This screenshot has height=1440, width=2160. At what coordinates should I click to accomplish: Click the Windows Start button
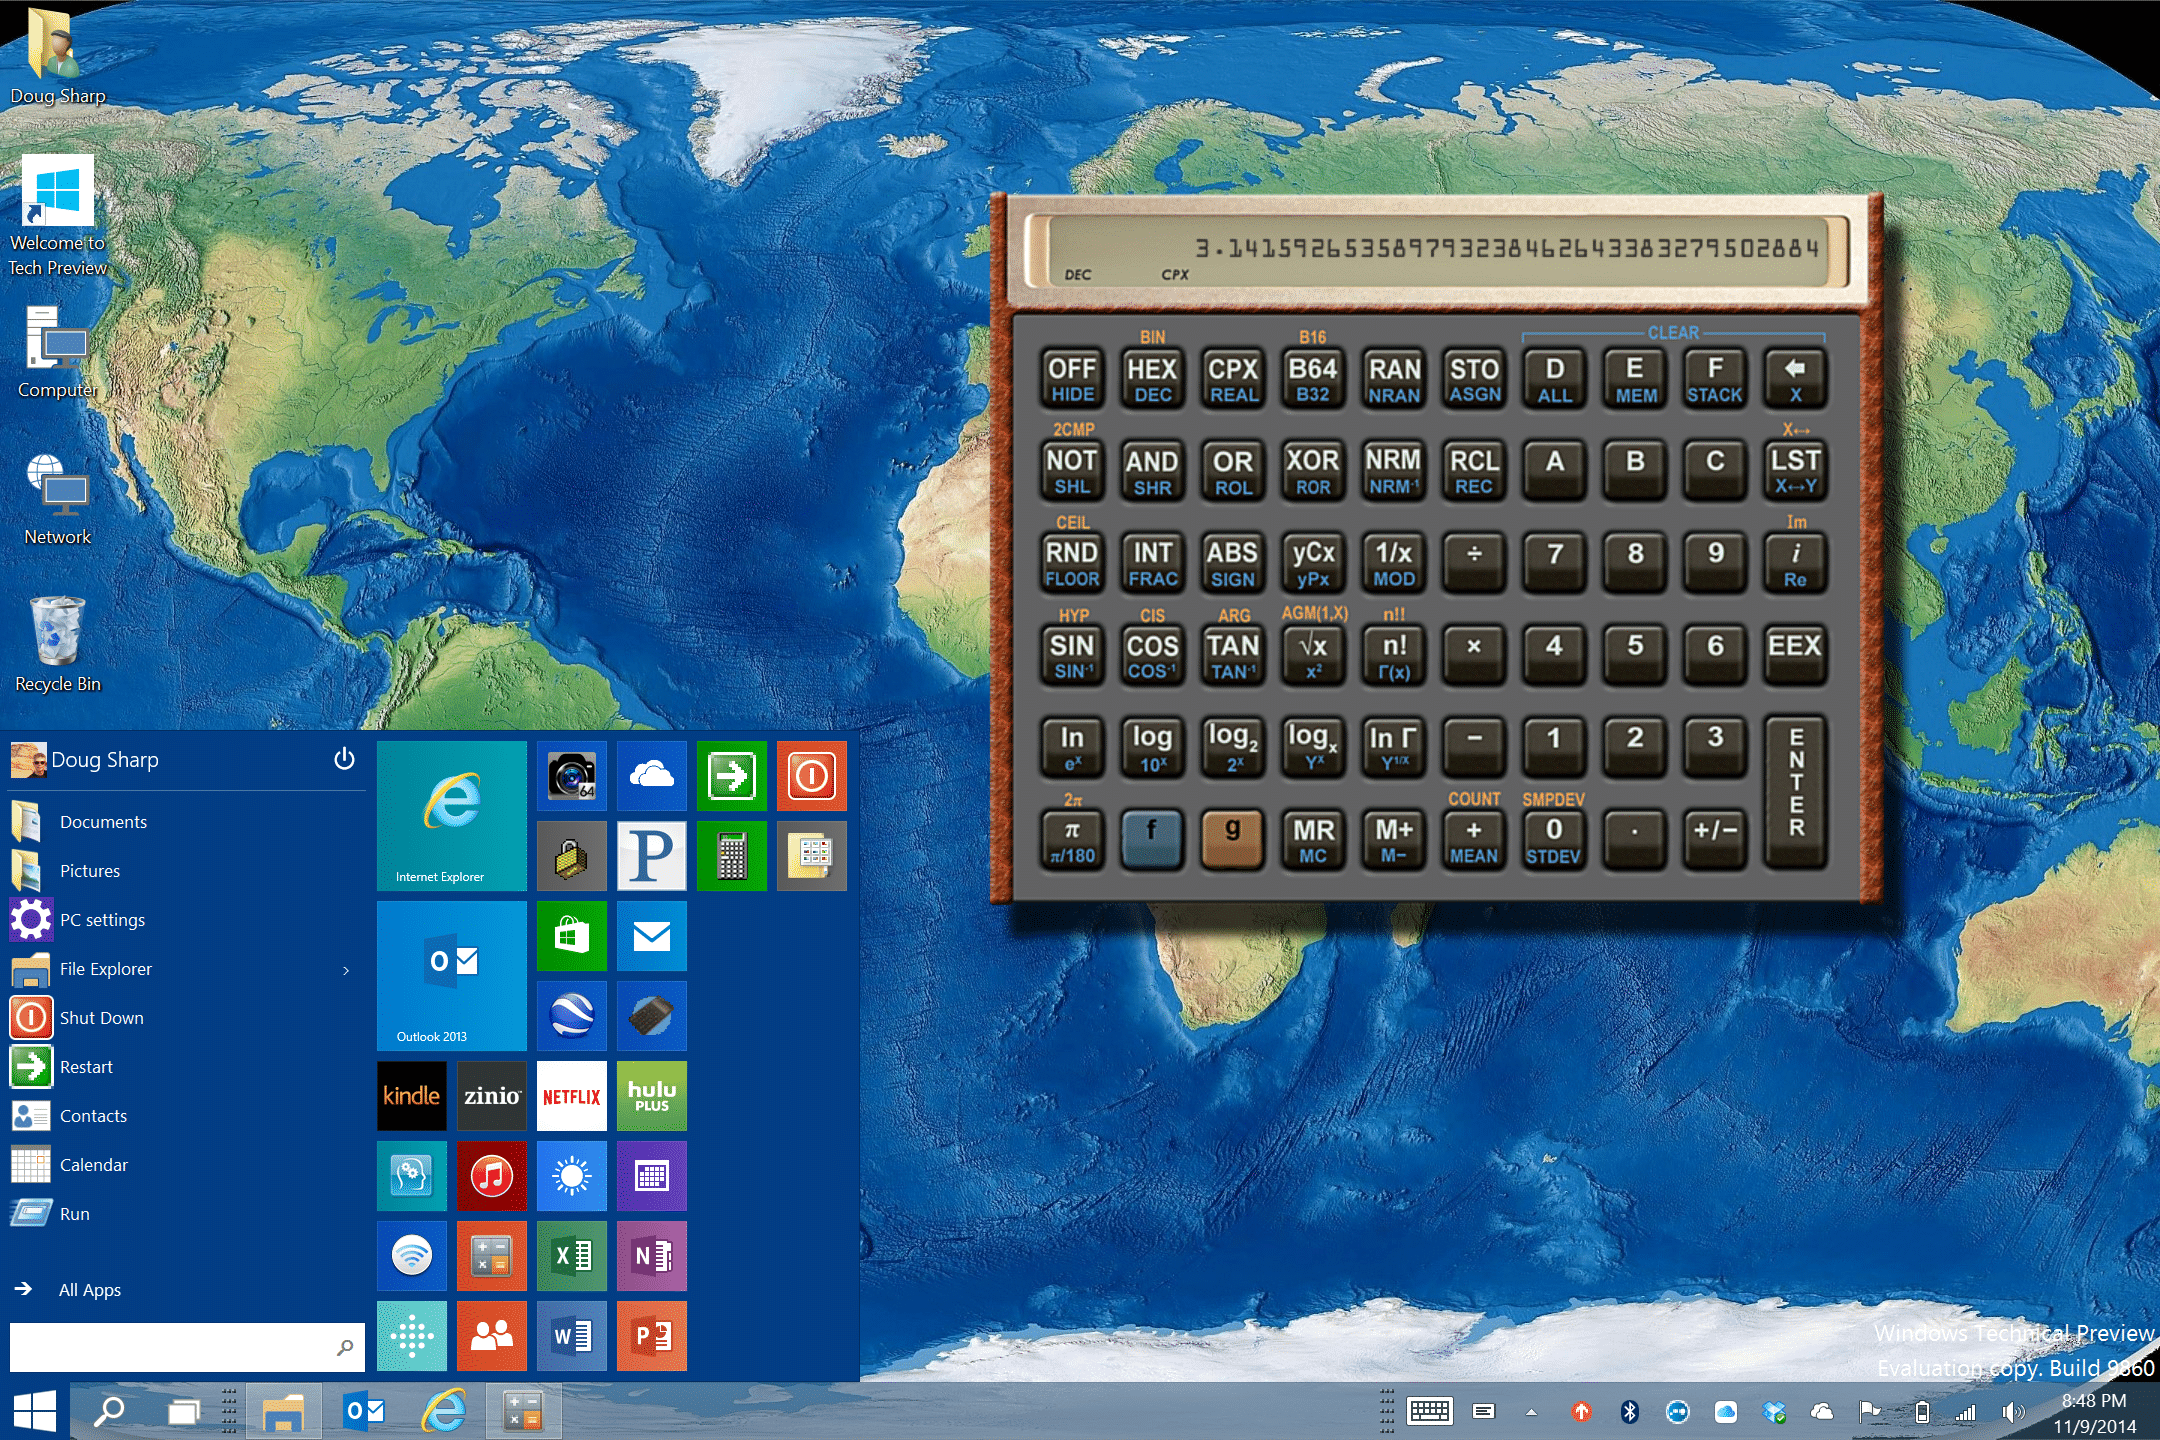(36, 1411)
